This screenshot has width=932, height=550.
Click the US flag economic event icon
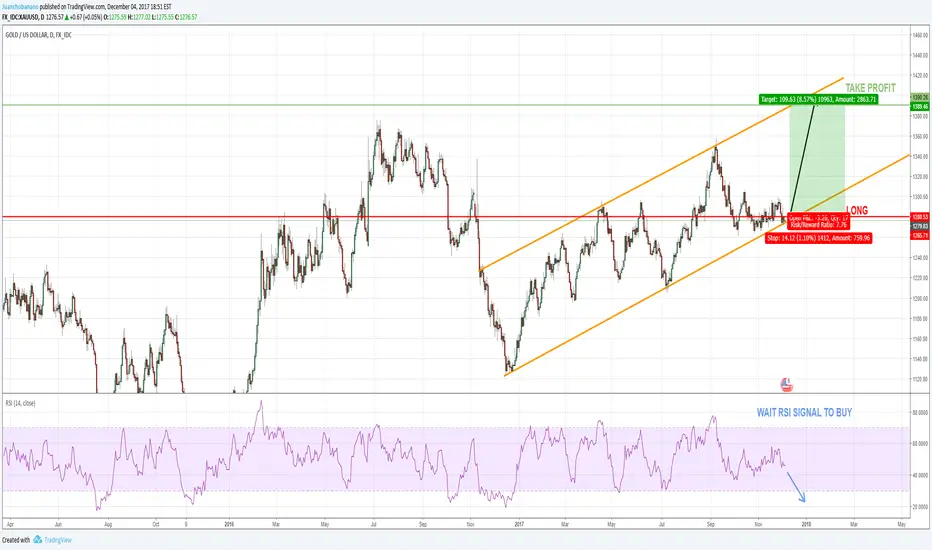(786, 385)
